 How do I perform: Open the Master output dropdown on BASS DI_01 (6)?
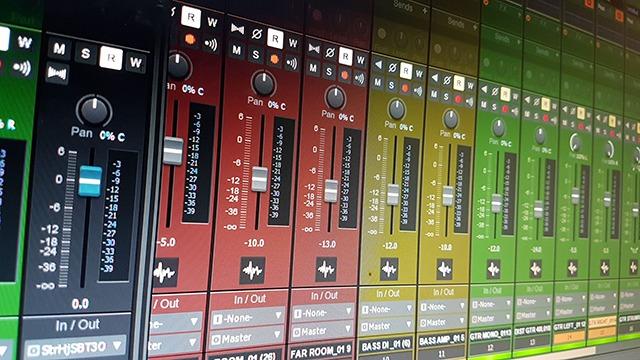(386, 326)
